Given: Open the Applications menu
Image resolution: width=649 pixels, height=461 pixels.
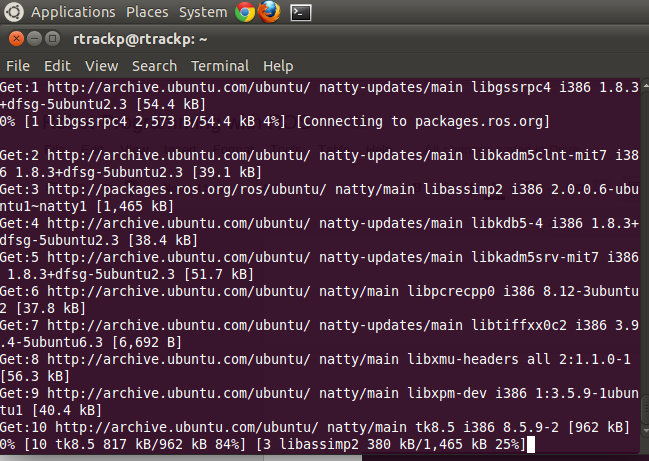Looking at the screenshot, I should (x=73, y=12).
